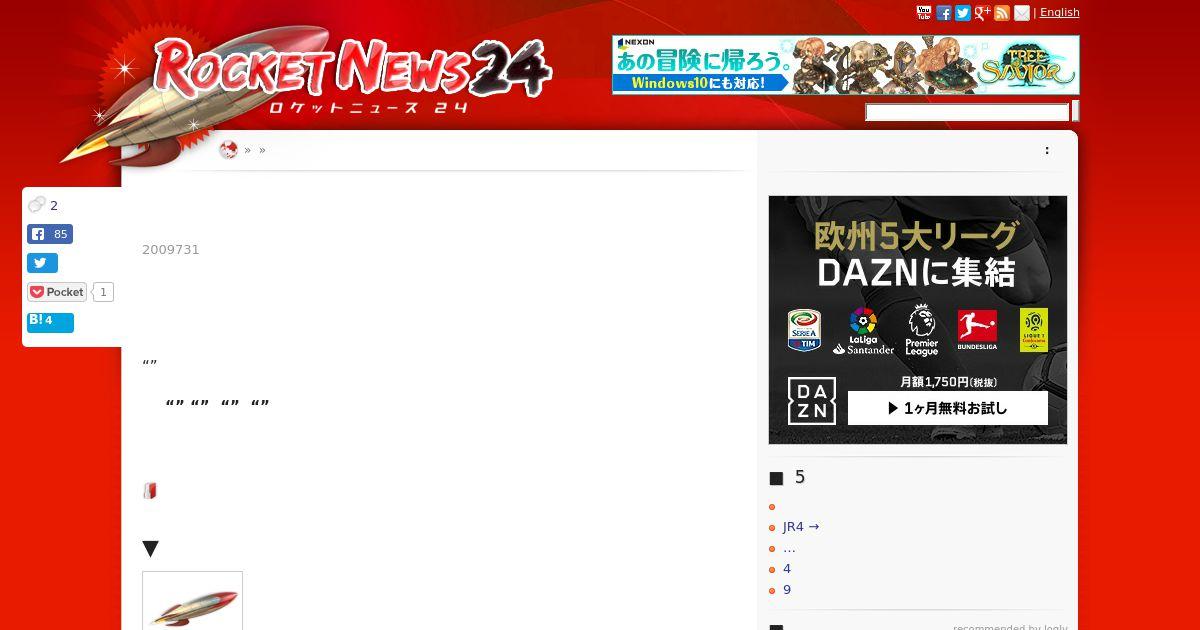This screenshot has width=1200, height=630.
Task: Open the comments bubble icon showing 2
Action: pos(37,205)
